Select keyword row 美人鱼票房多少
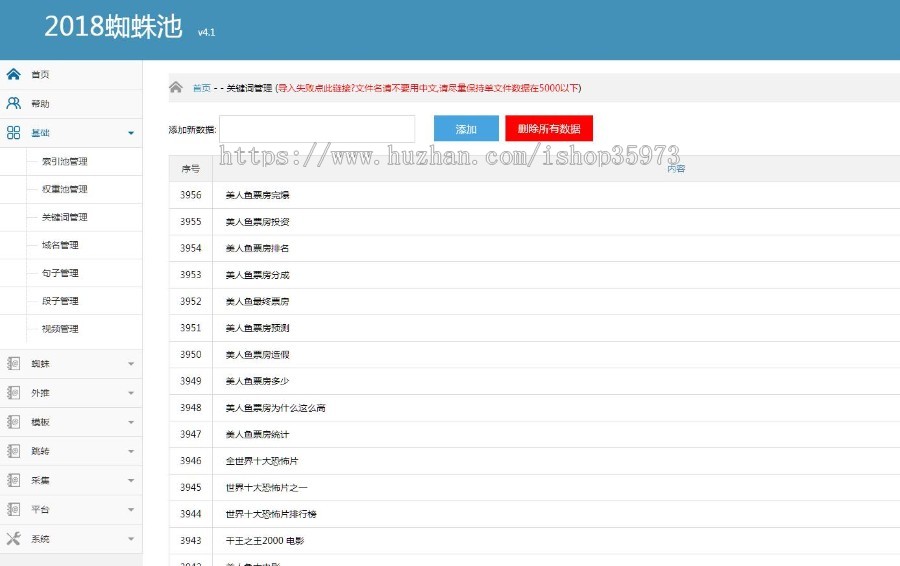This screenshot has width=900, height=566. (x=257, y=381)
